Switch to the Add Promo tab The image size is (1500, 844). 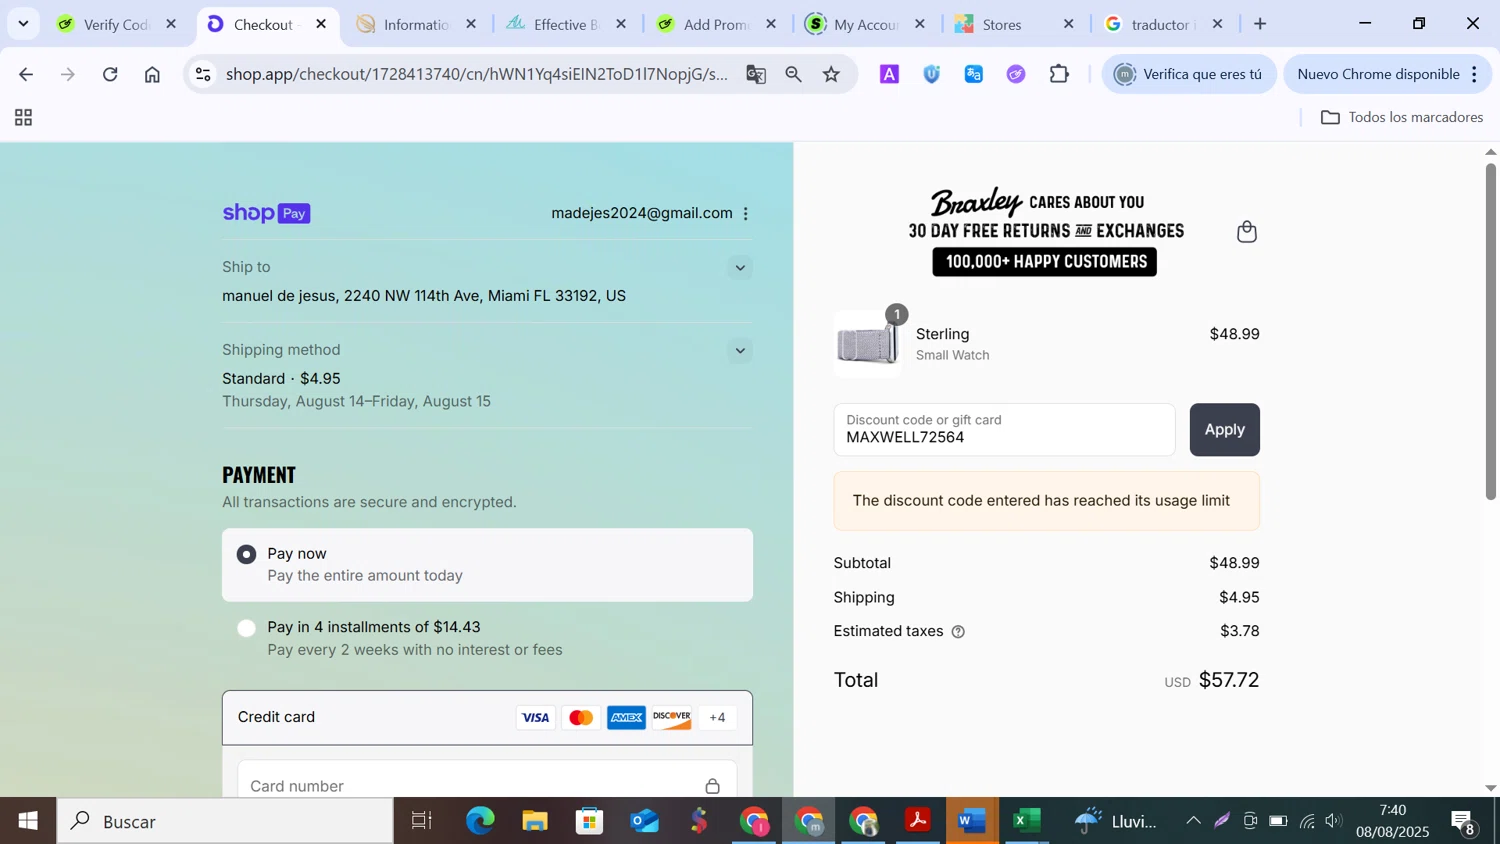(718, 24)
